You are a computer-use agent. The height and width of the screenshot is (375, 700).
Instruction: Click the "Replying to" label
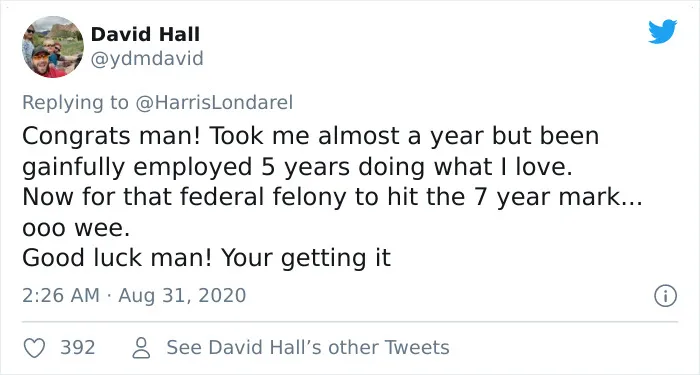point(75,103)
